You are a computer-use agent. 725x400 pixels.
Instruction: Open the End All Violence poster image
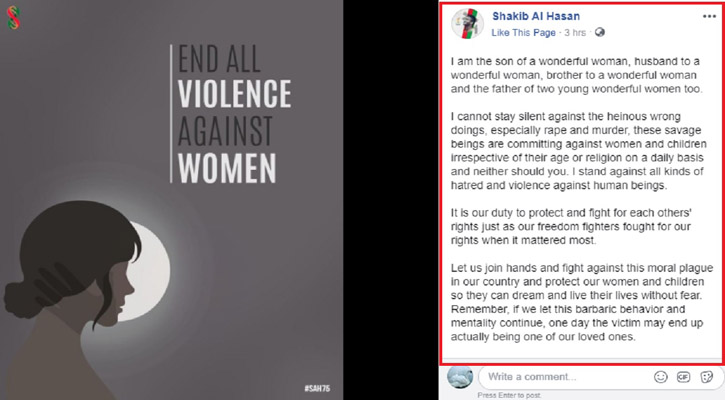point(172,200)
